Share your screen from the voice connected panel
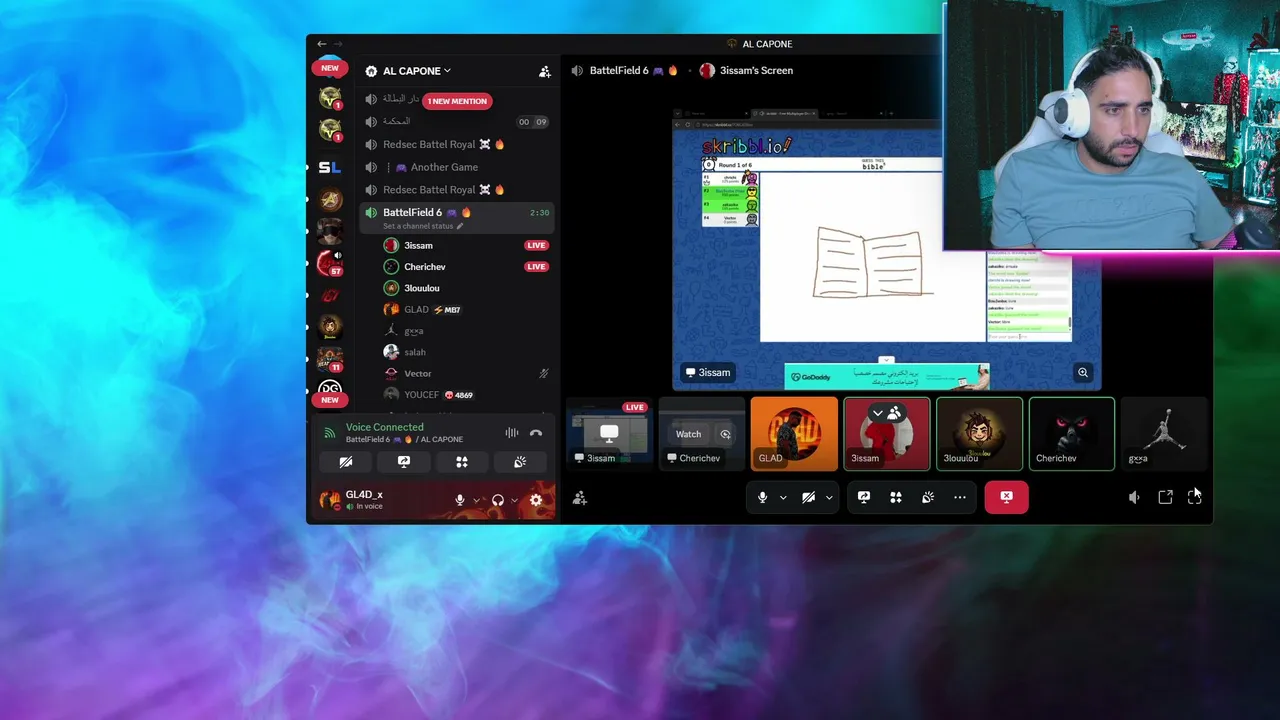 404,462
